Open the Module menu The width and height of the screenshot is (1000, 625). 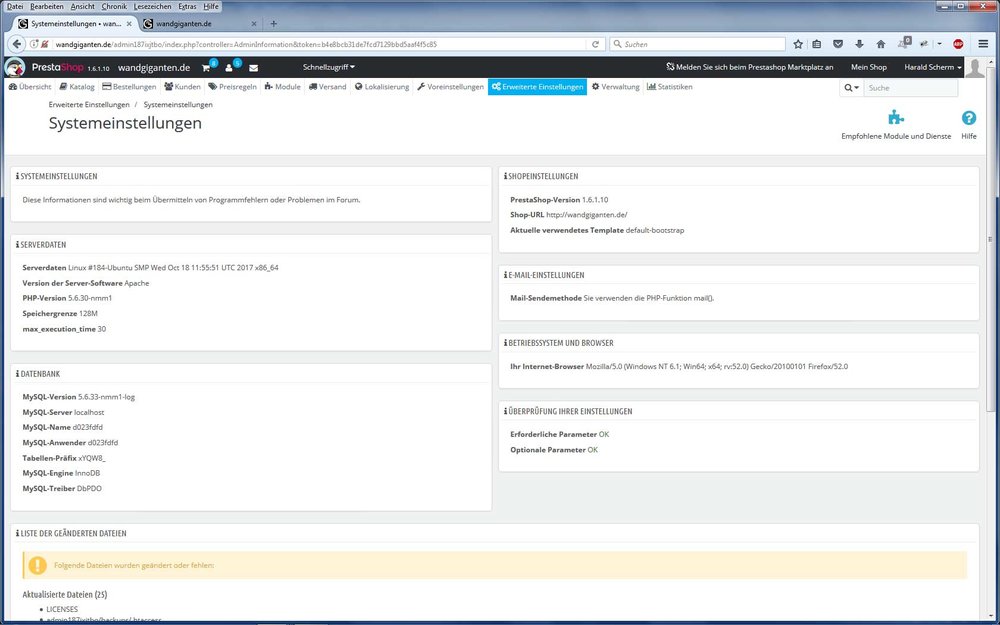click(x=283, y=87)
